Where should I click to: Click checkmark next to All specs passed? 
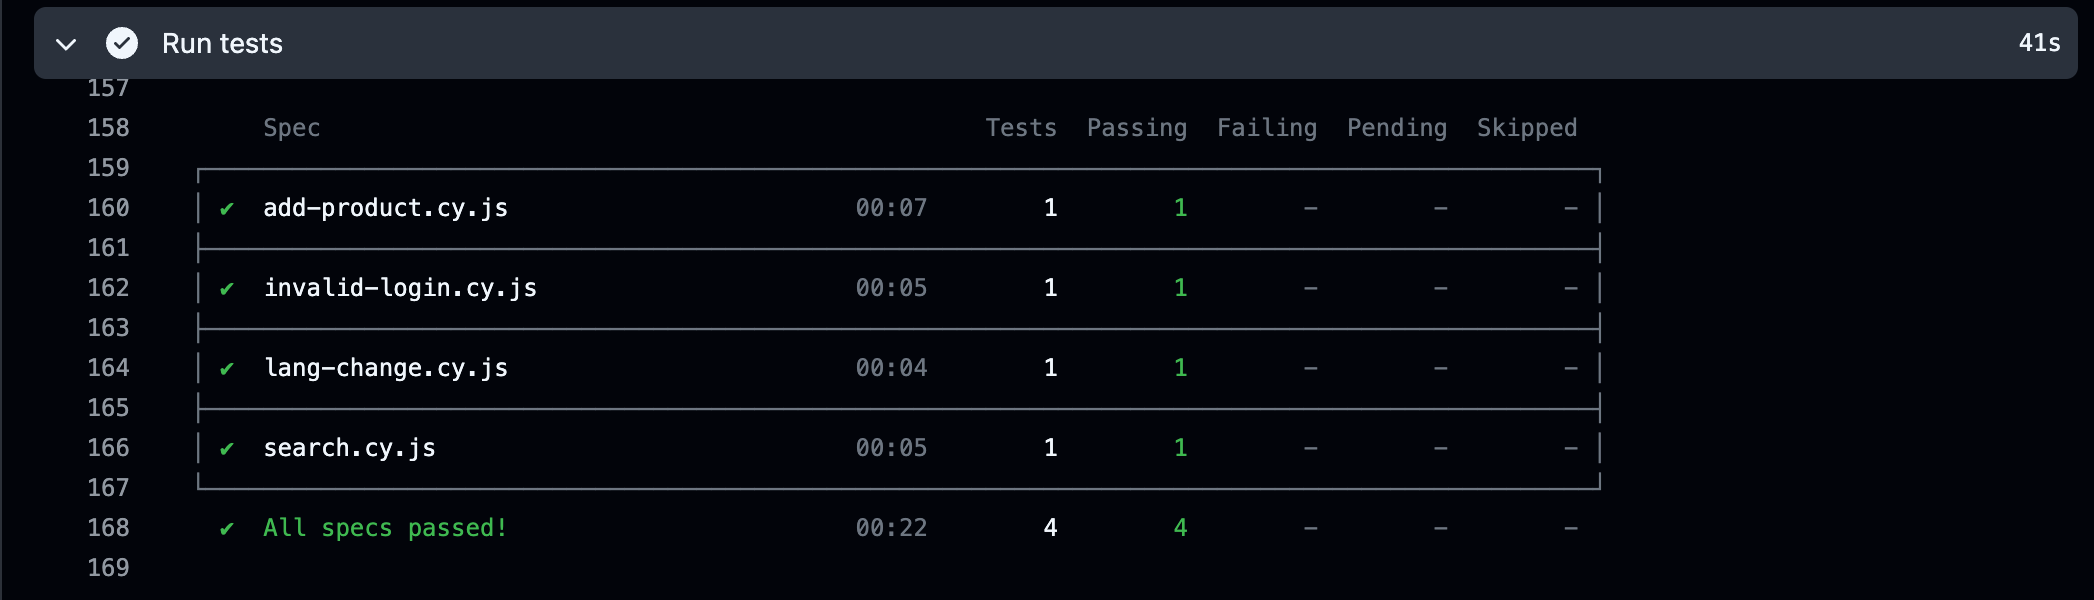(227, 528)
